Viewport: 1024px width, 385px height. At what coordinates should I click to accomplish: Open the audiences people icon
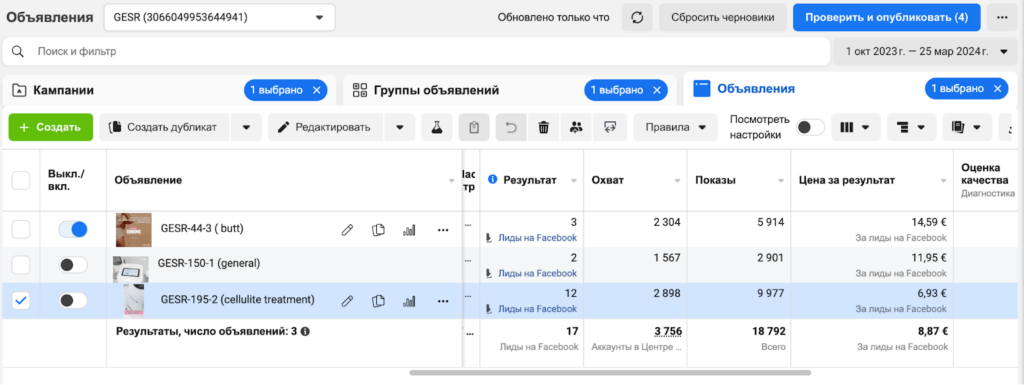coord(575,128)
